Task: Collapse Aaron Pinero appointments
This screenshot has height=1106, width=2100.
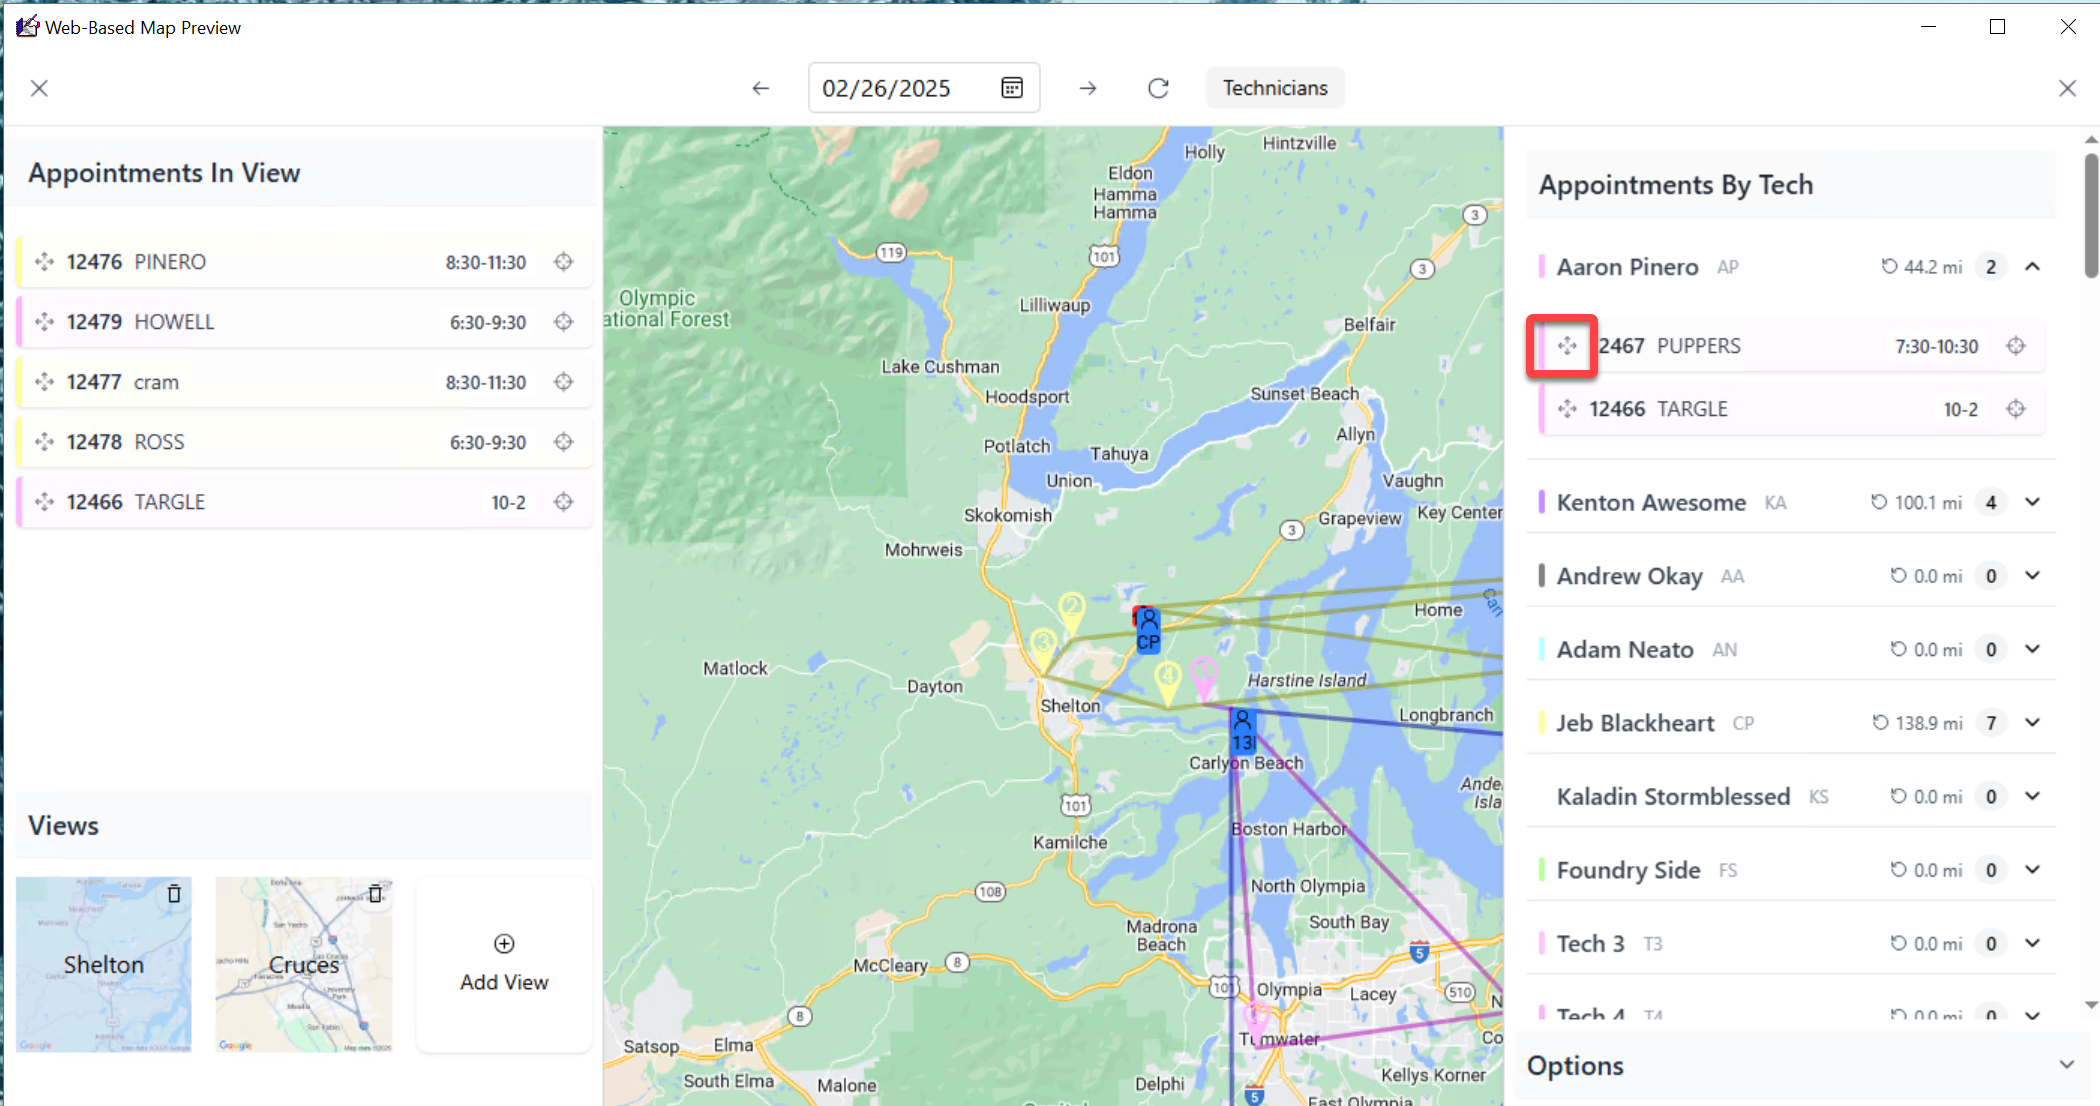Action: tap(2032, 267)
